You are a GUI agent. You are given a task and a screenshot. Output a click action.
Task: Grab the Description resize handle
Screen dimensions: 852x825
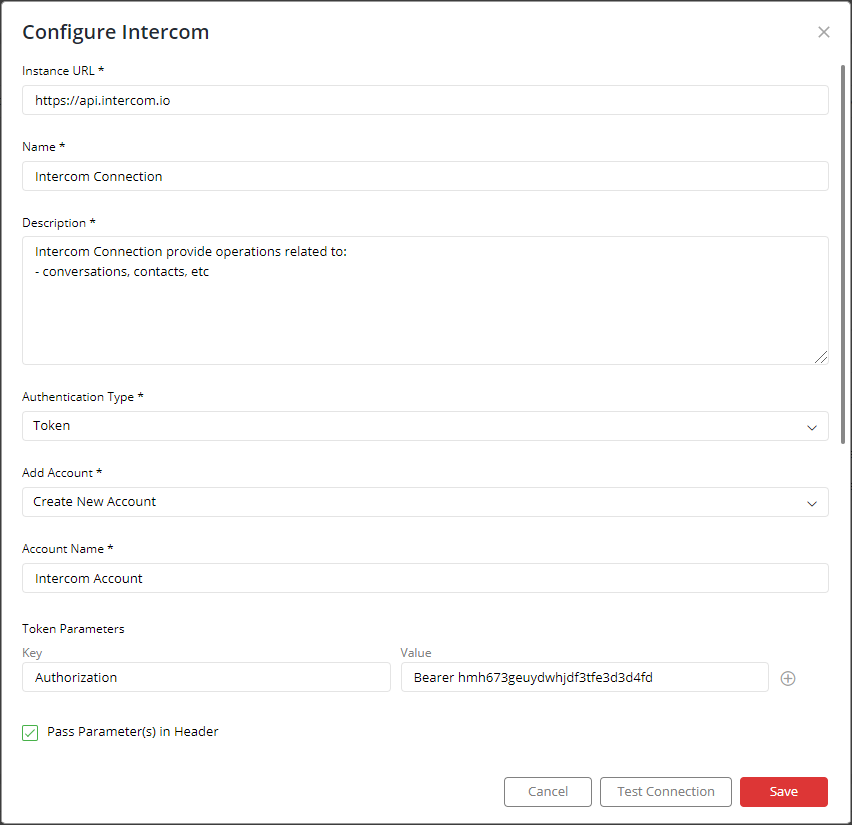tap(821, 357)
